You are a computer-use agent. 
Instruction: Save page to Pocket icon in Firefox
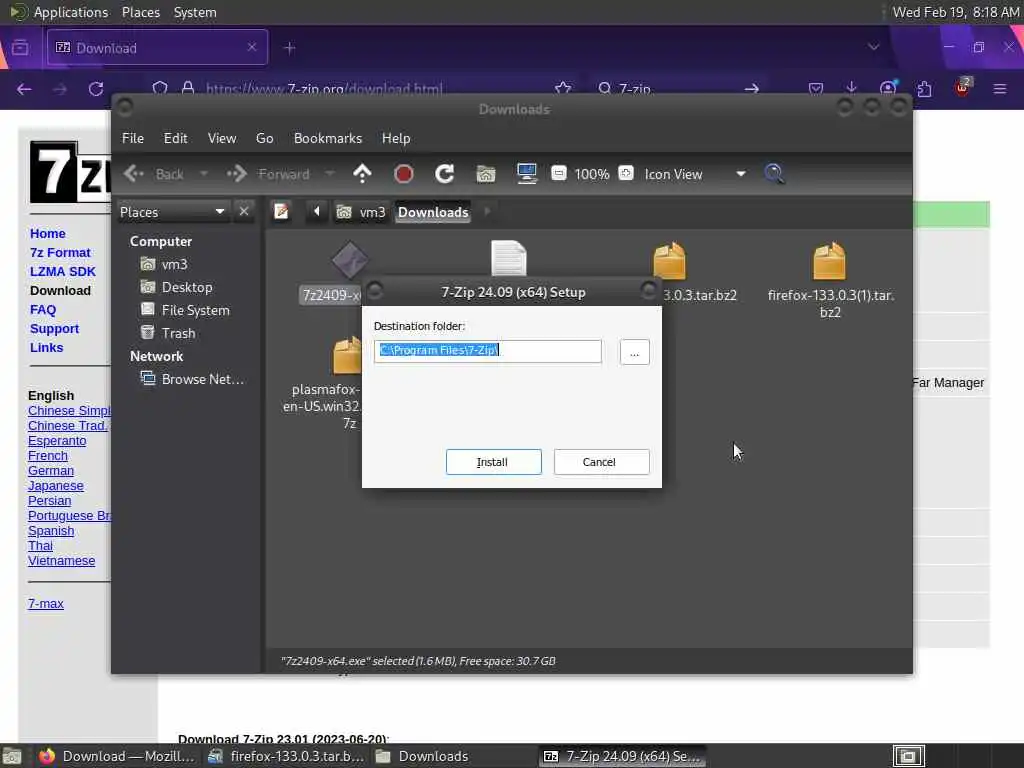pos(815,88)
